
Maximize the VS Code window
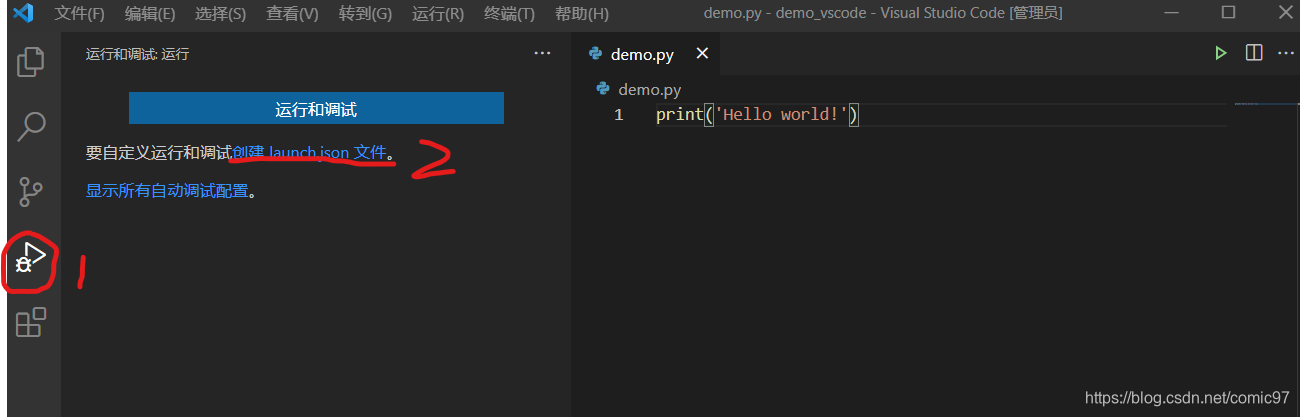click(1229, 13)
